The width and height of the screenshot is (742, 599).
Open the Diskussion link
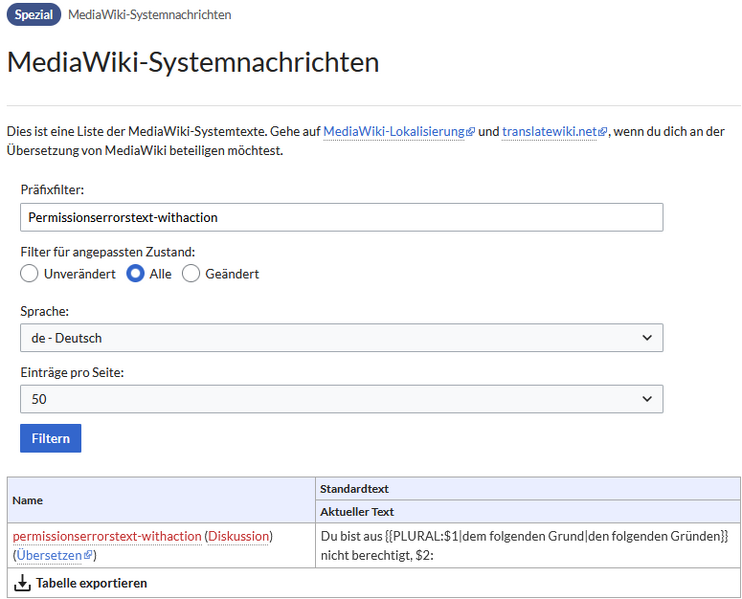pos(238,536)
